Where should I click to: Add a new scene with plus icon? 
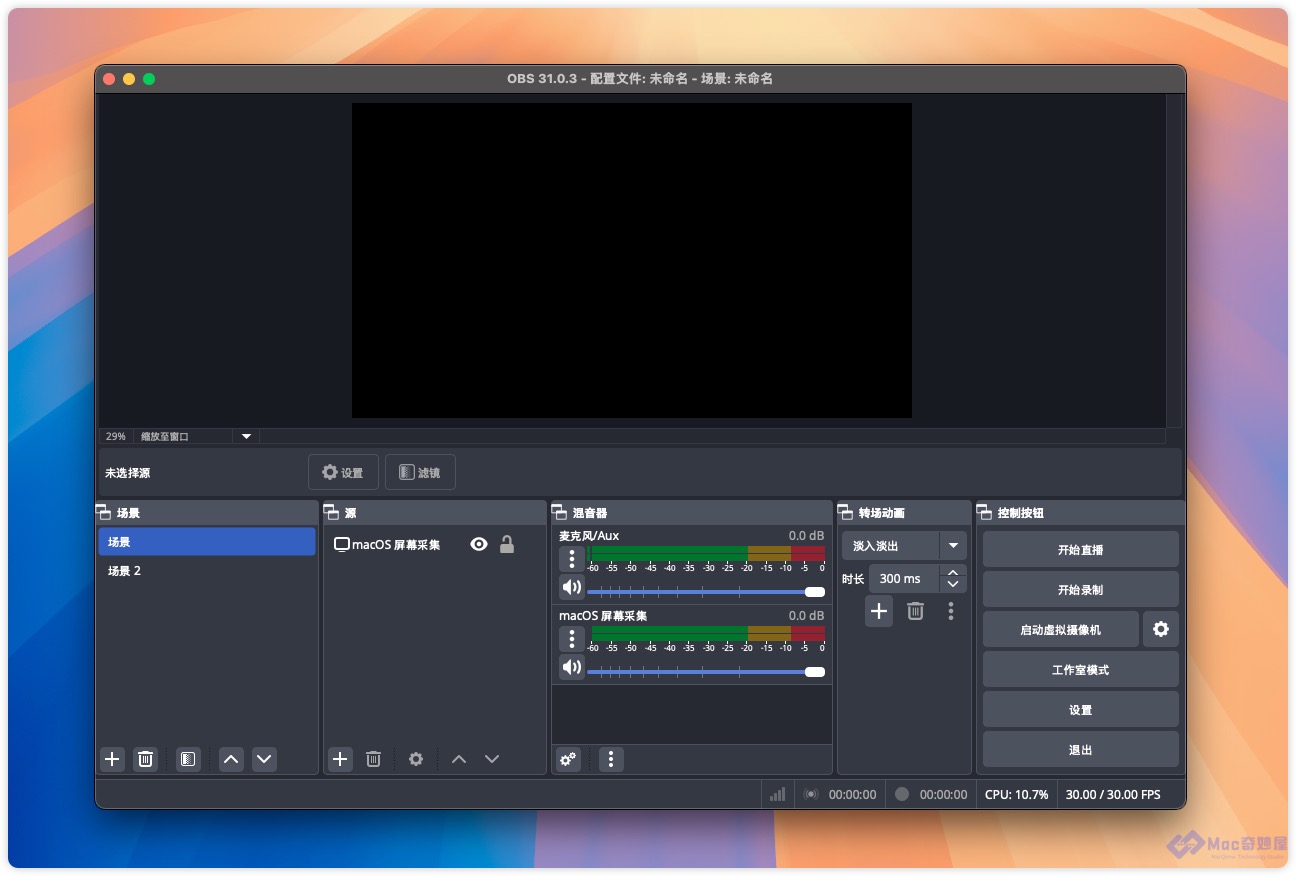pyautogui.click(x=112, y=759)
